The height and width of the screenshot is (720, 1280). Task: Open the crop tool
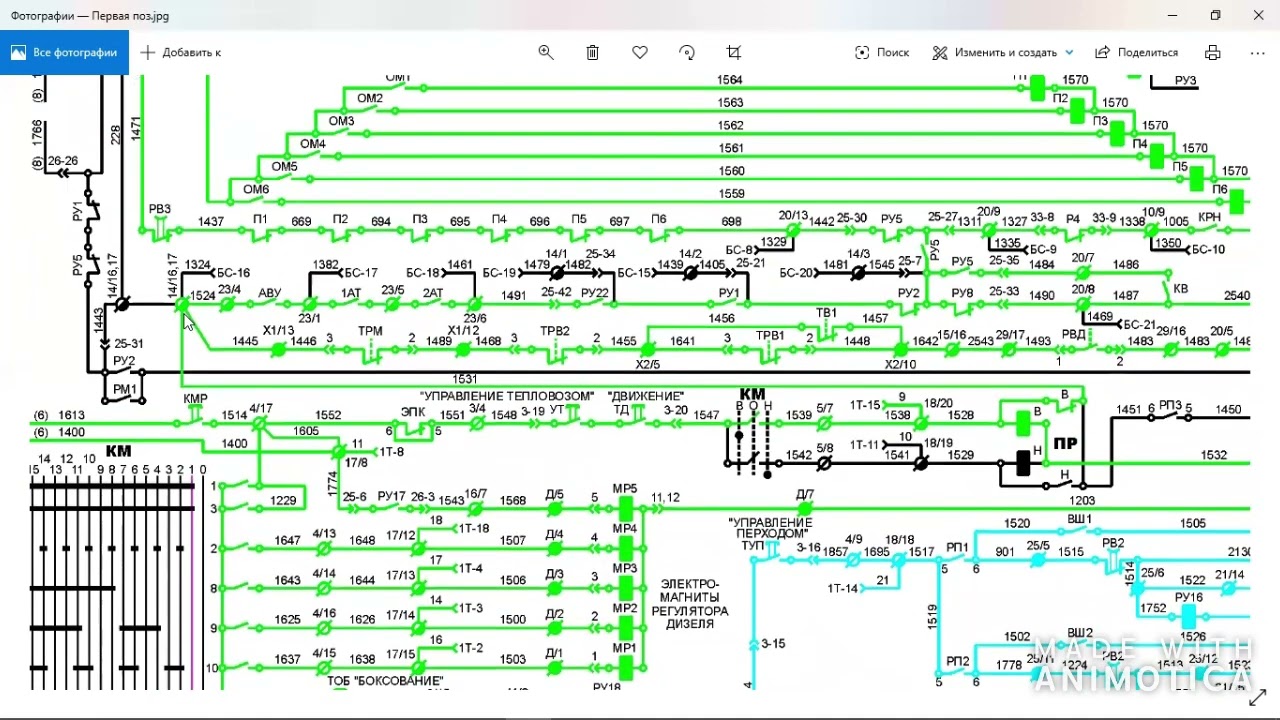734,53
